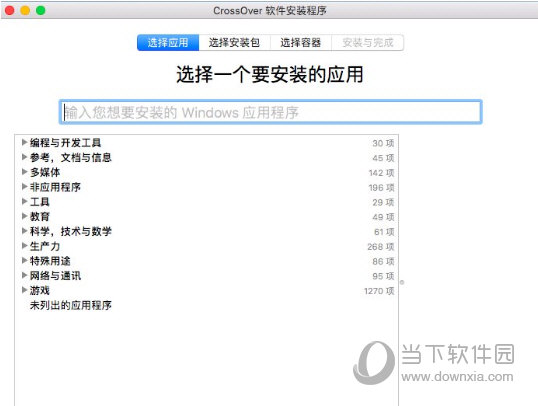Expand the 游戏 category triangle
The height and width of the screenshot is (406, 538).
24,290
